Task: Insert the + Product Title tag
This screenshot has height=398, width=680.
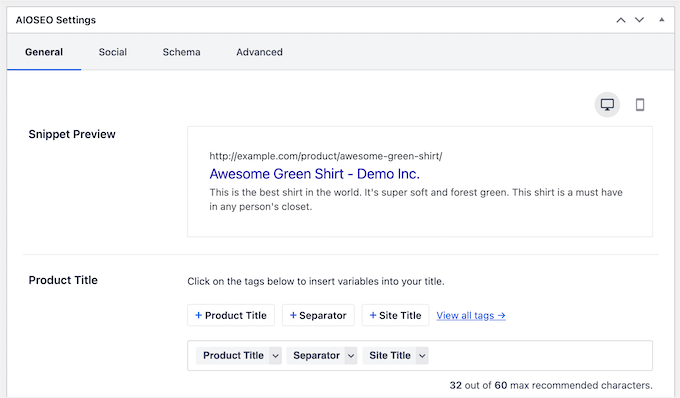Action: tap(231, 315)
